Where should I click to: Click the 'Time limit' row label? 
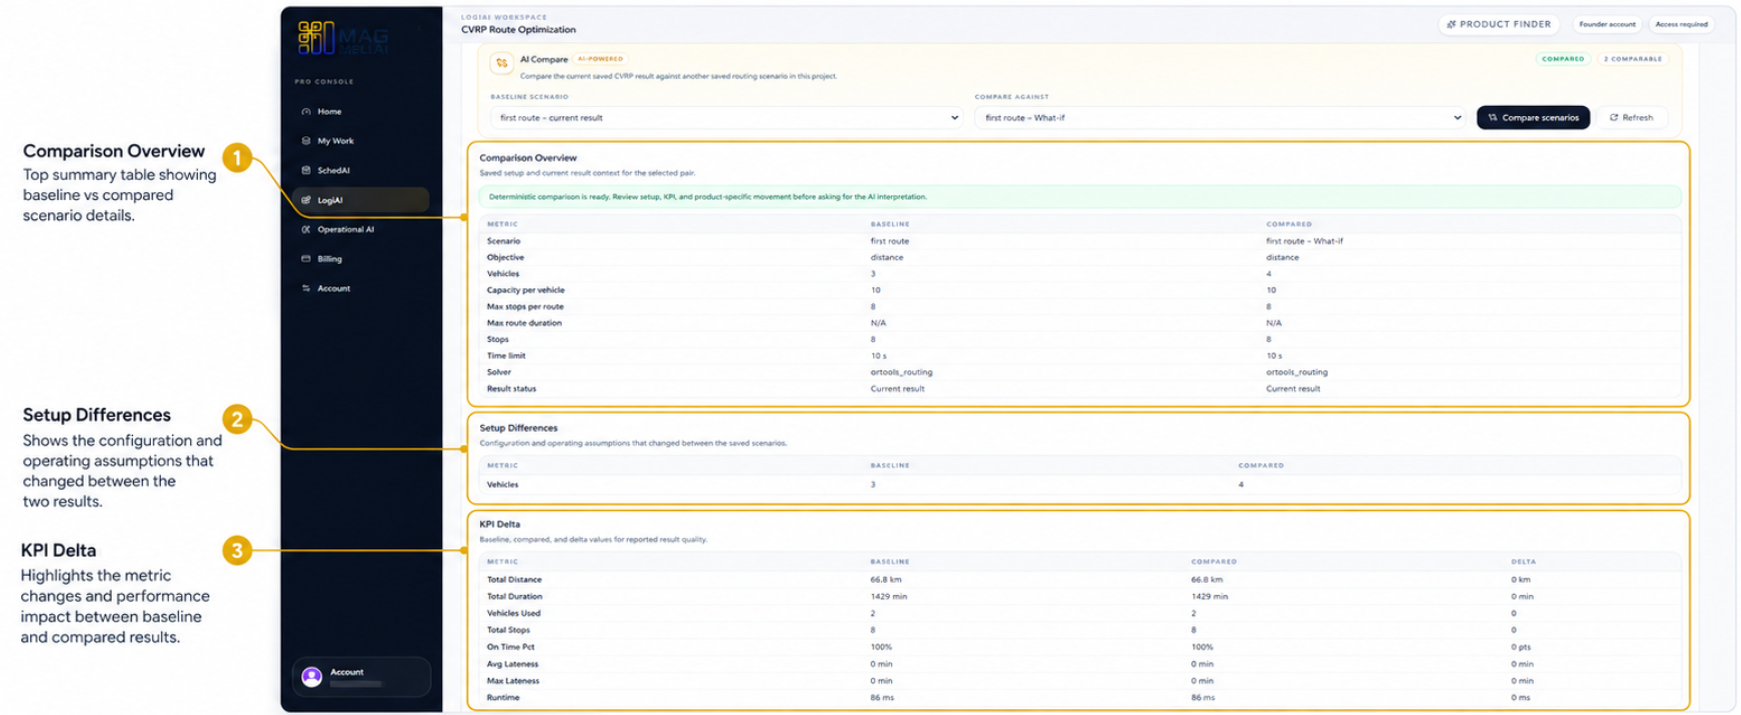(x=506, y=356)
